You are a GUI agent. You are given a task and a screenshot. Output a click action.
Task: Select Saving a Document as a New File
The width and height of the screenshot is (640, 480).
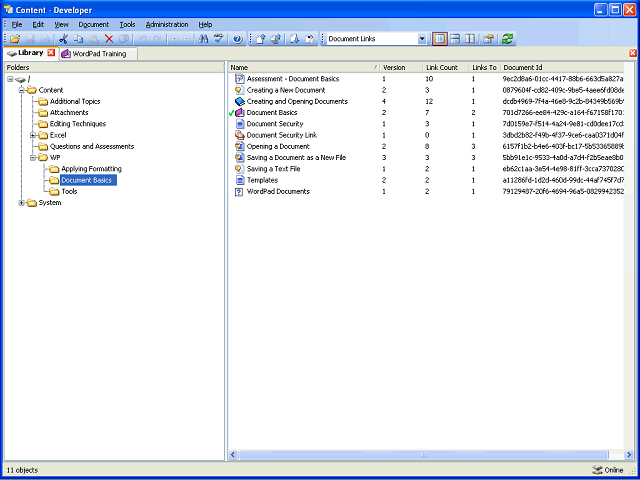pos(426,158)
